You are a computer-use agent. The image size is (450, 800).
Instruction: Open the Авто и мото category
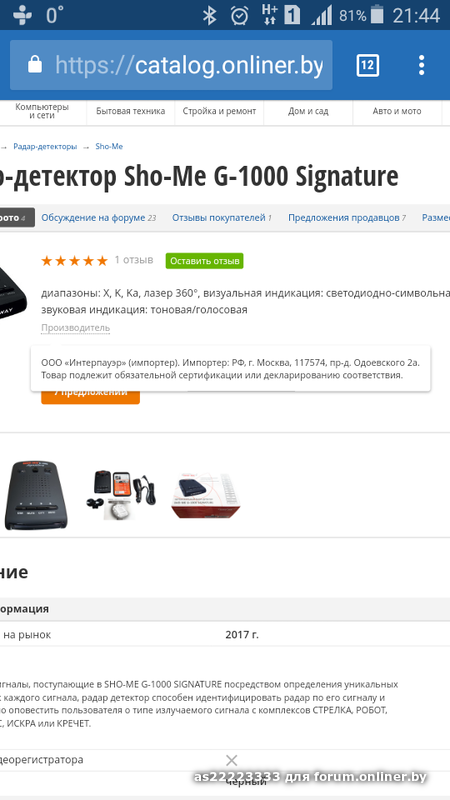tap(397, 111)
